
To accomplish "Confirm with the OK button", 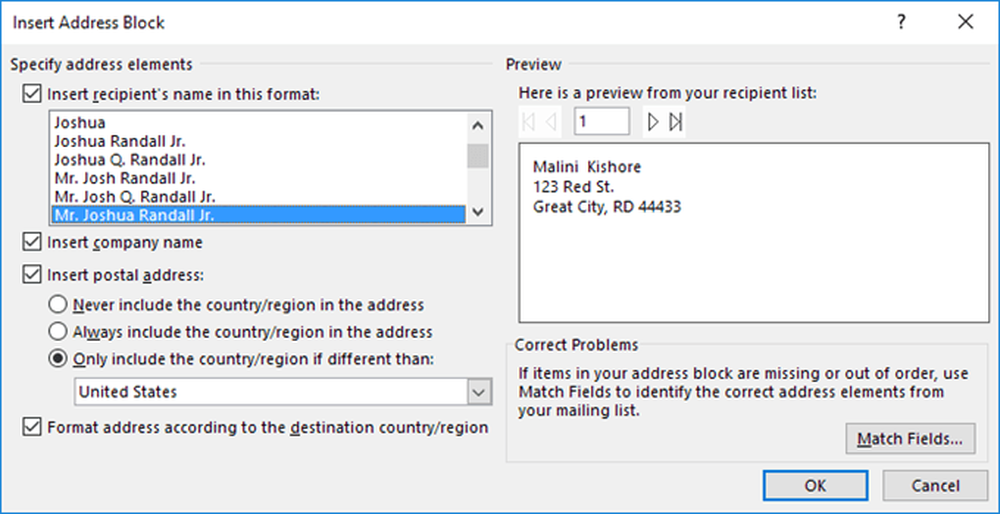I will (815, 486).
